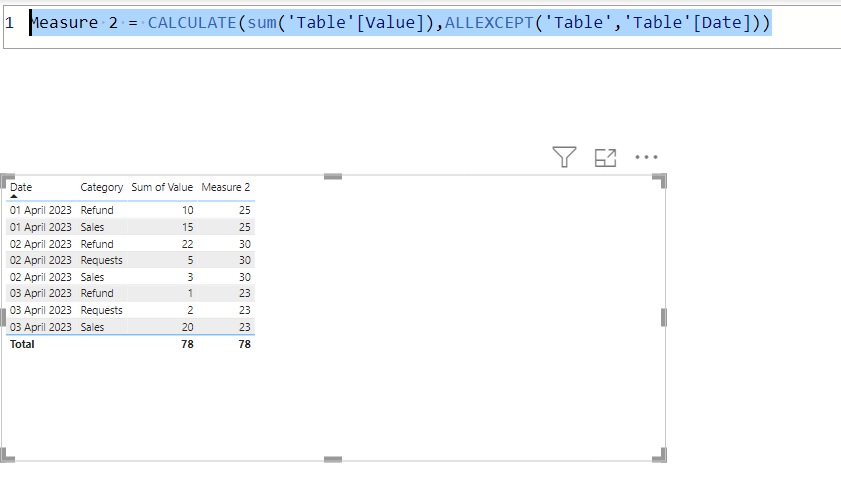
Task: Select the Sum of Value cell showing 2
Action: [190, 310]
